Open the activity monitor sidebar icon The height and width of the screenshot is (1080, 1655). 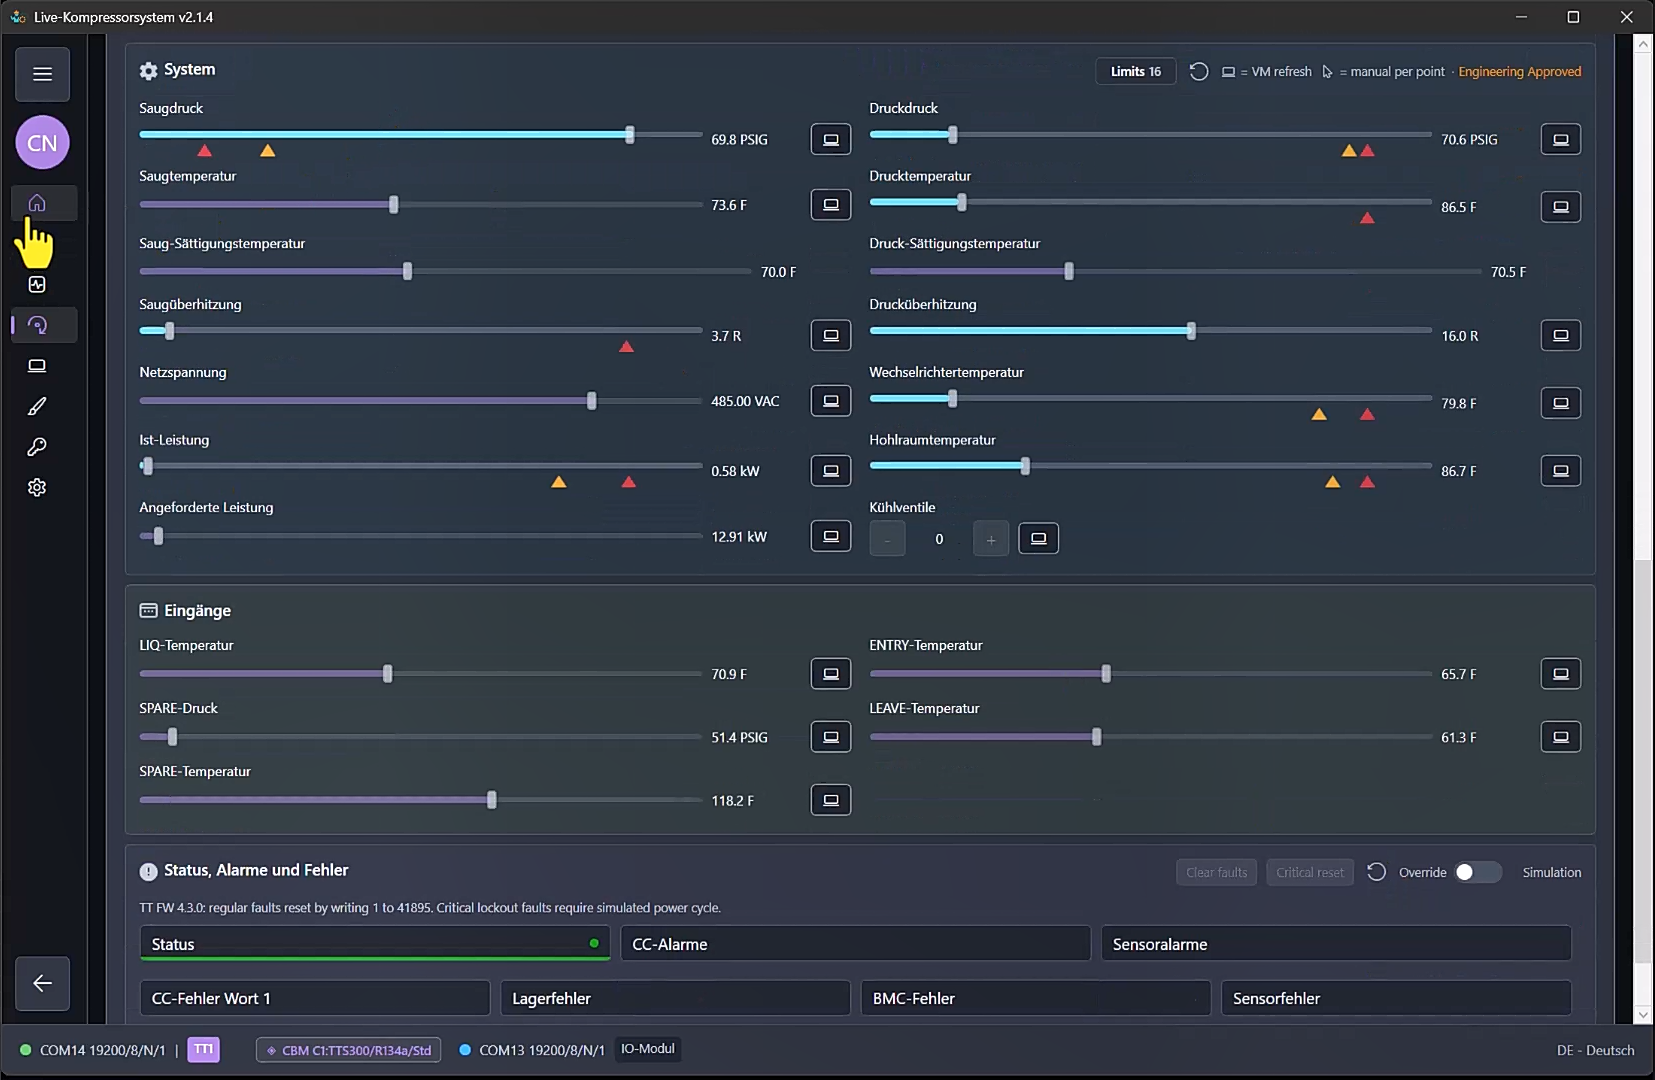37,284
